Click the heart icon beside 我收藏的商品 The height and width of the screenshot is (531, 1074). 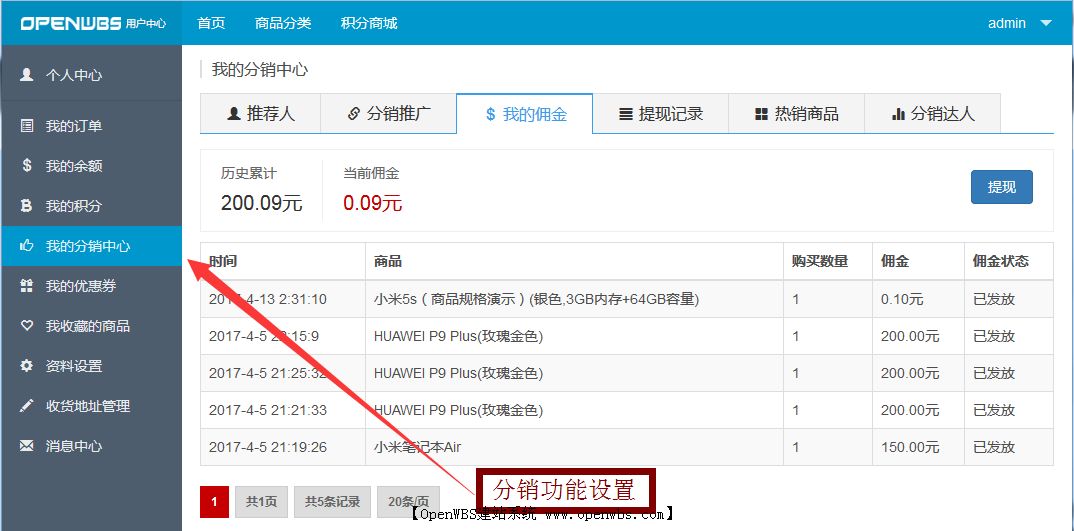(27, 326)
